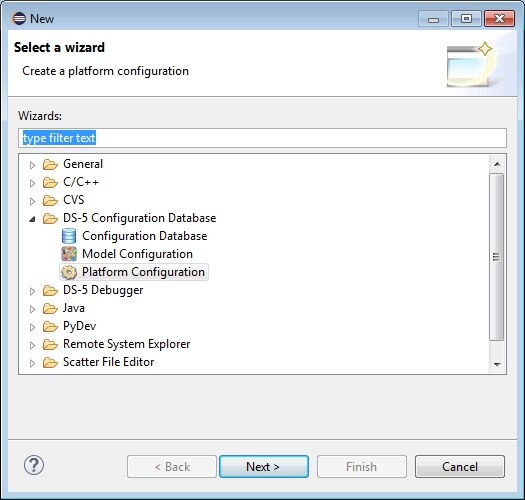Image resolution: width=525 pixels, height=500 pixels.
Task: Select the CVS tree entry
Action: click(73, 200)
